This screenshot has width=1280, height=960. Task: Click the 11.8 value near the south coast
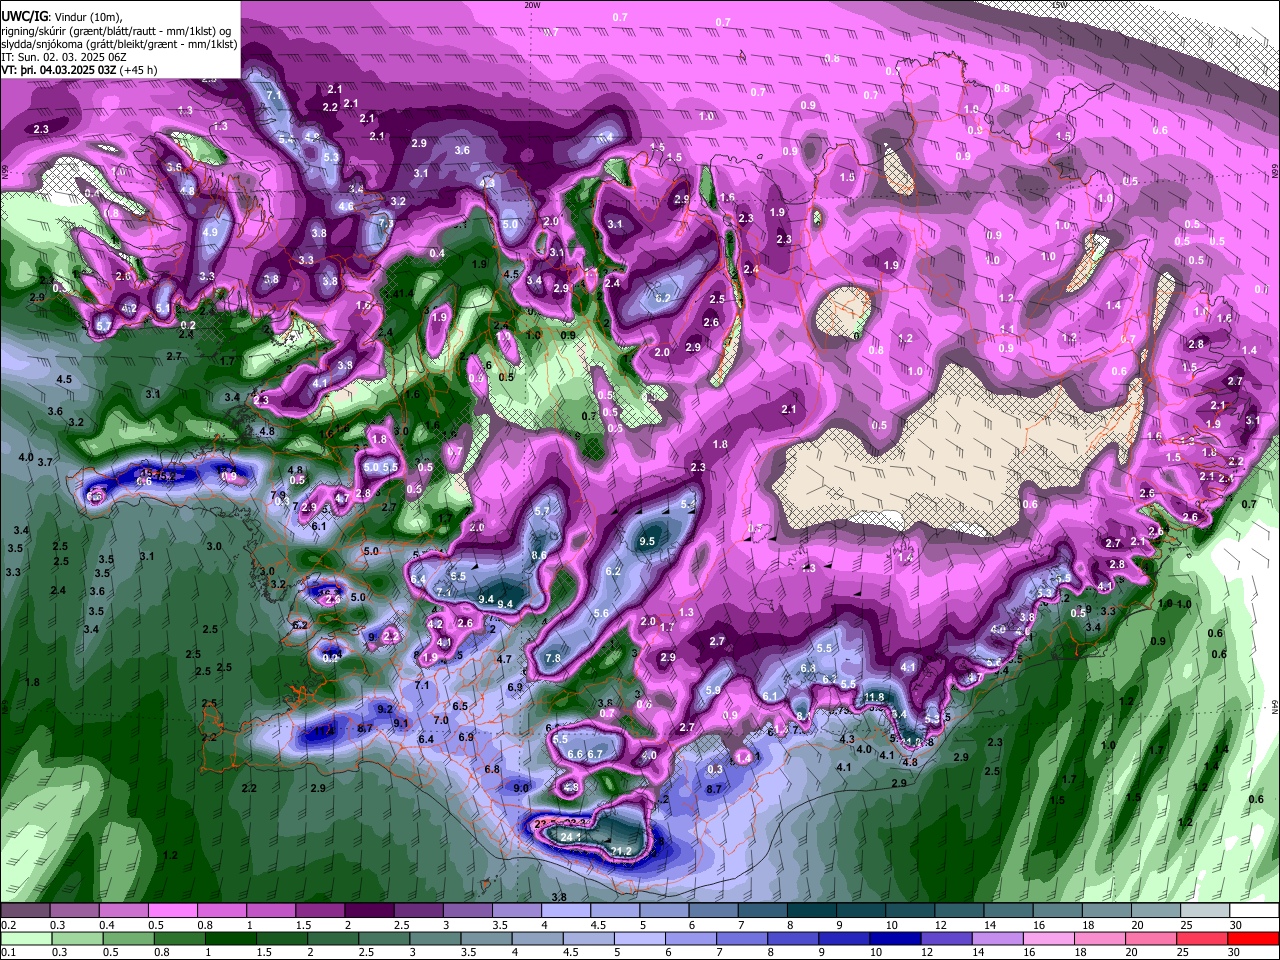point(874,697)
